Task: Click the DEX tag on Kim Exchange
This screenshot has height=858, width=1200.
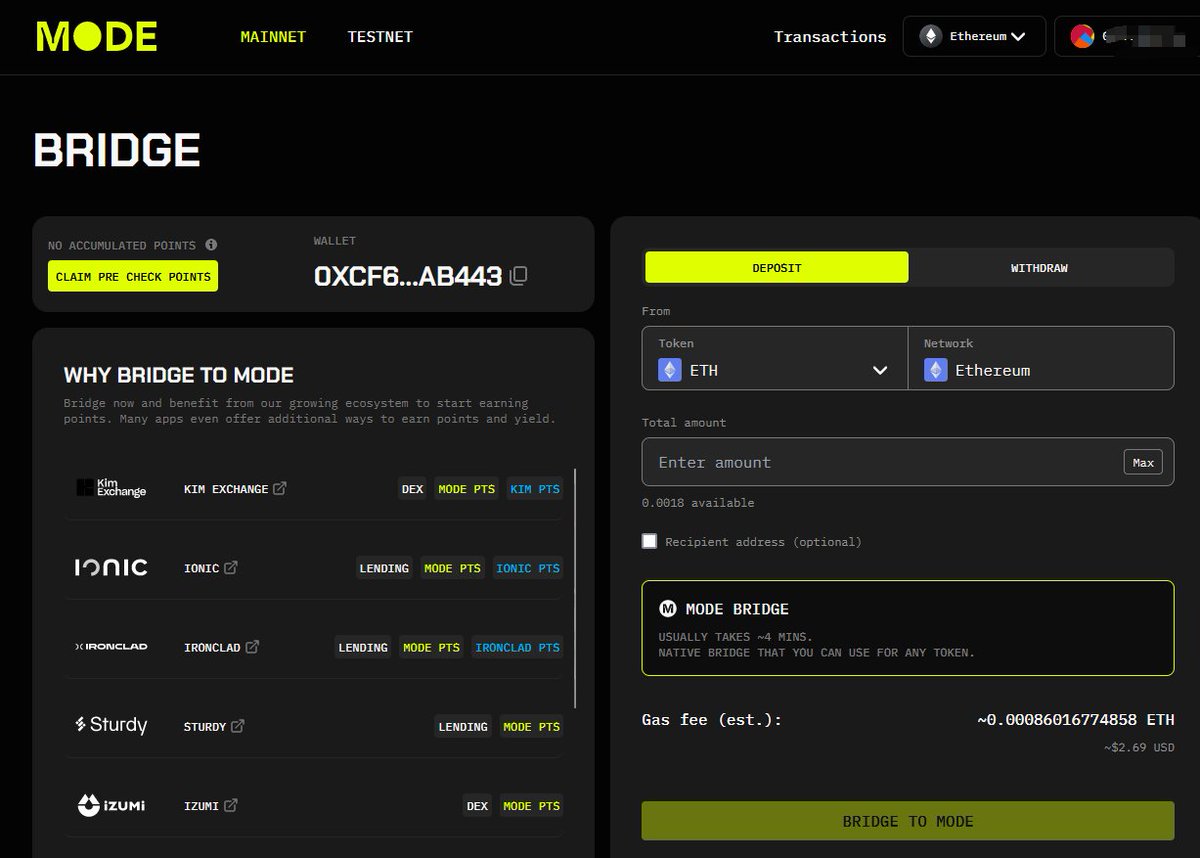Action: pyautogui.click(x=413, y=489)
